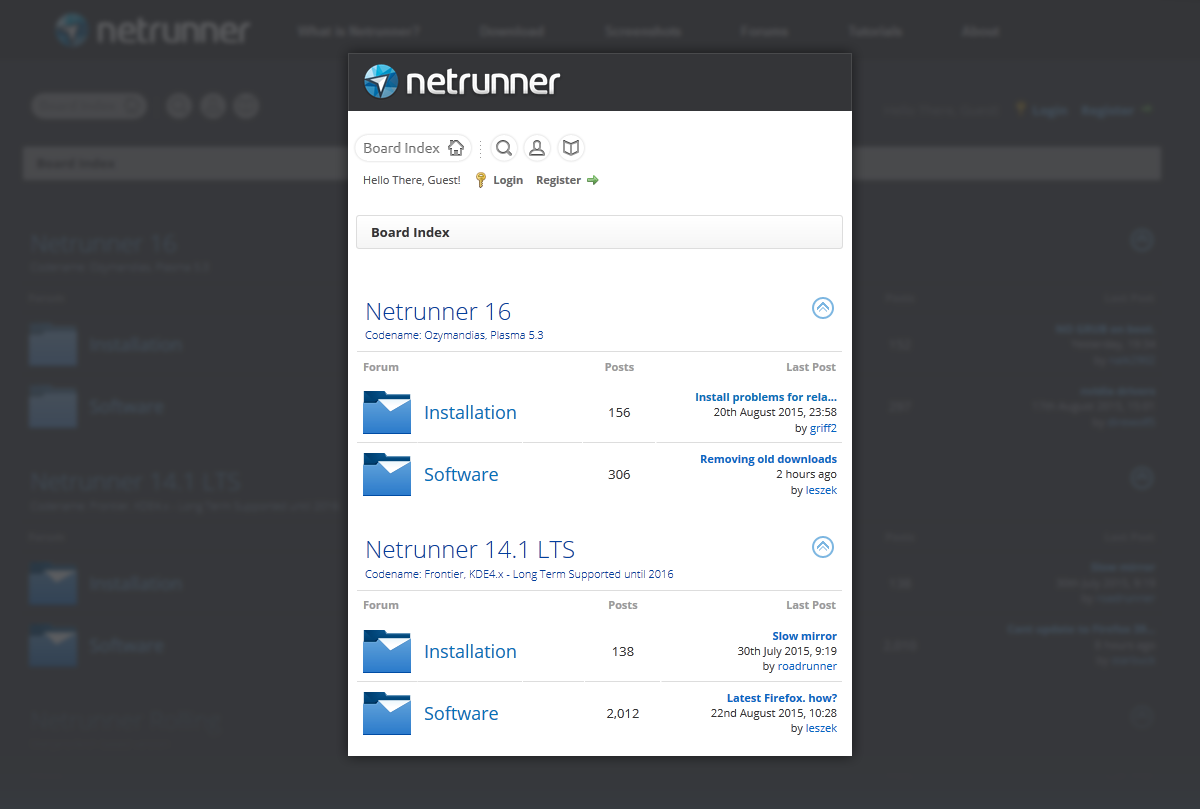
Task: Open the Software forum with 2,012 posts
Action: pyautogui.click(x=461, y=713)
